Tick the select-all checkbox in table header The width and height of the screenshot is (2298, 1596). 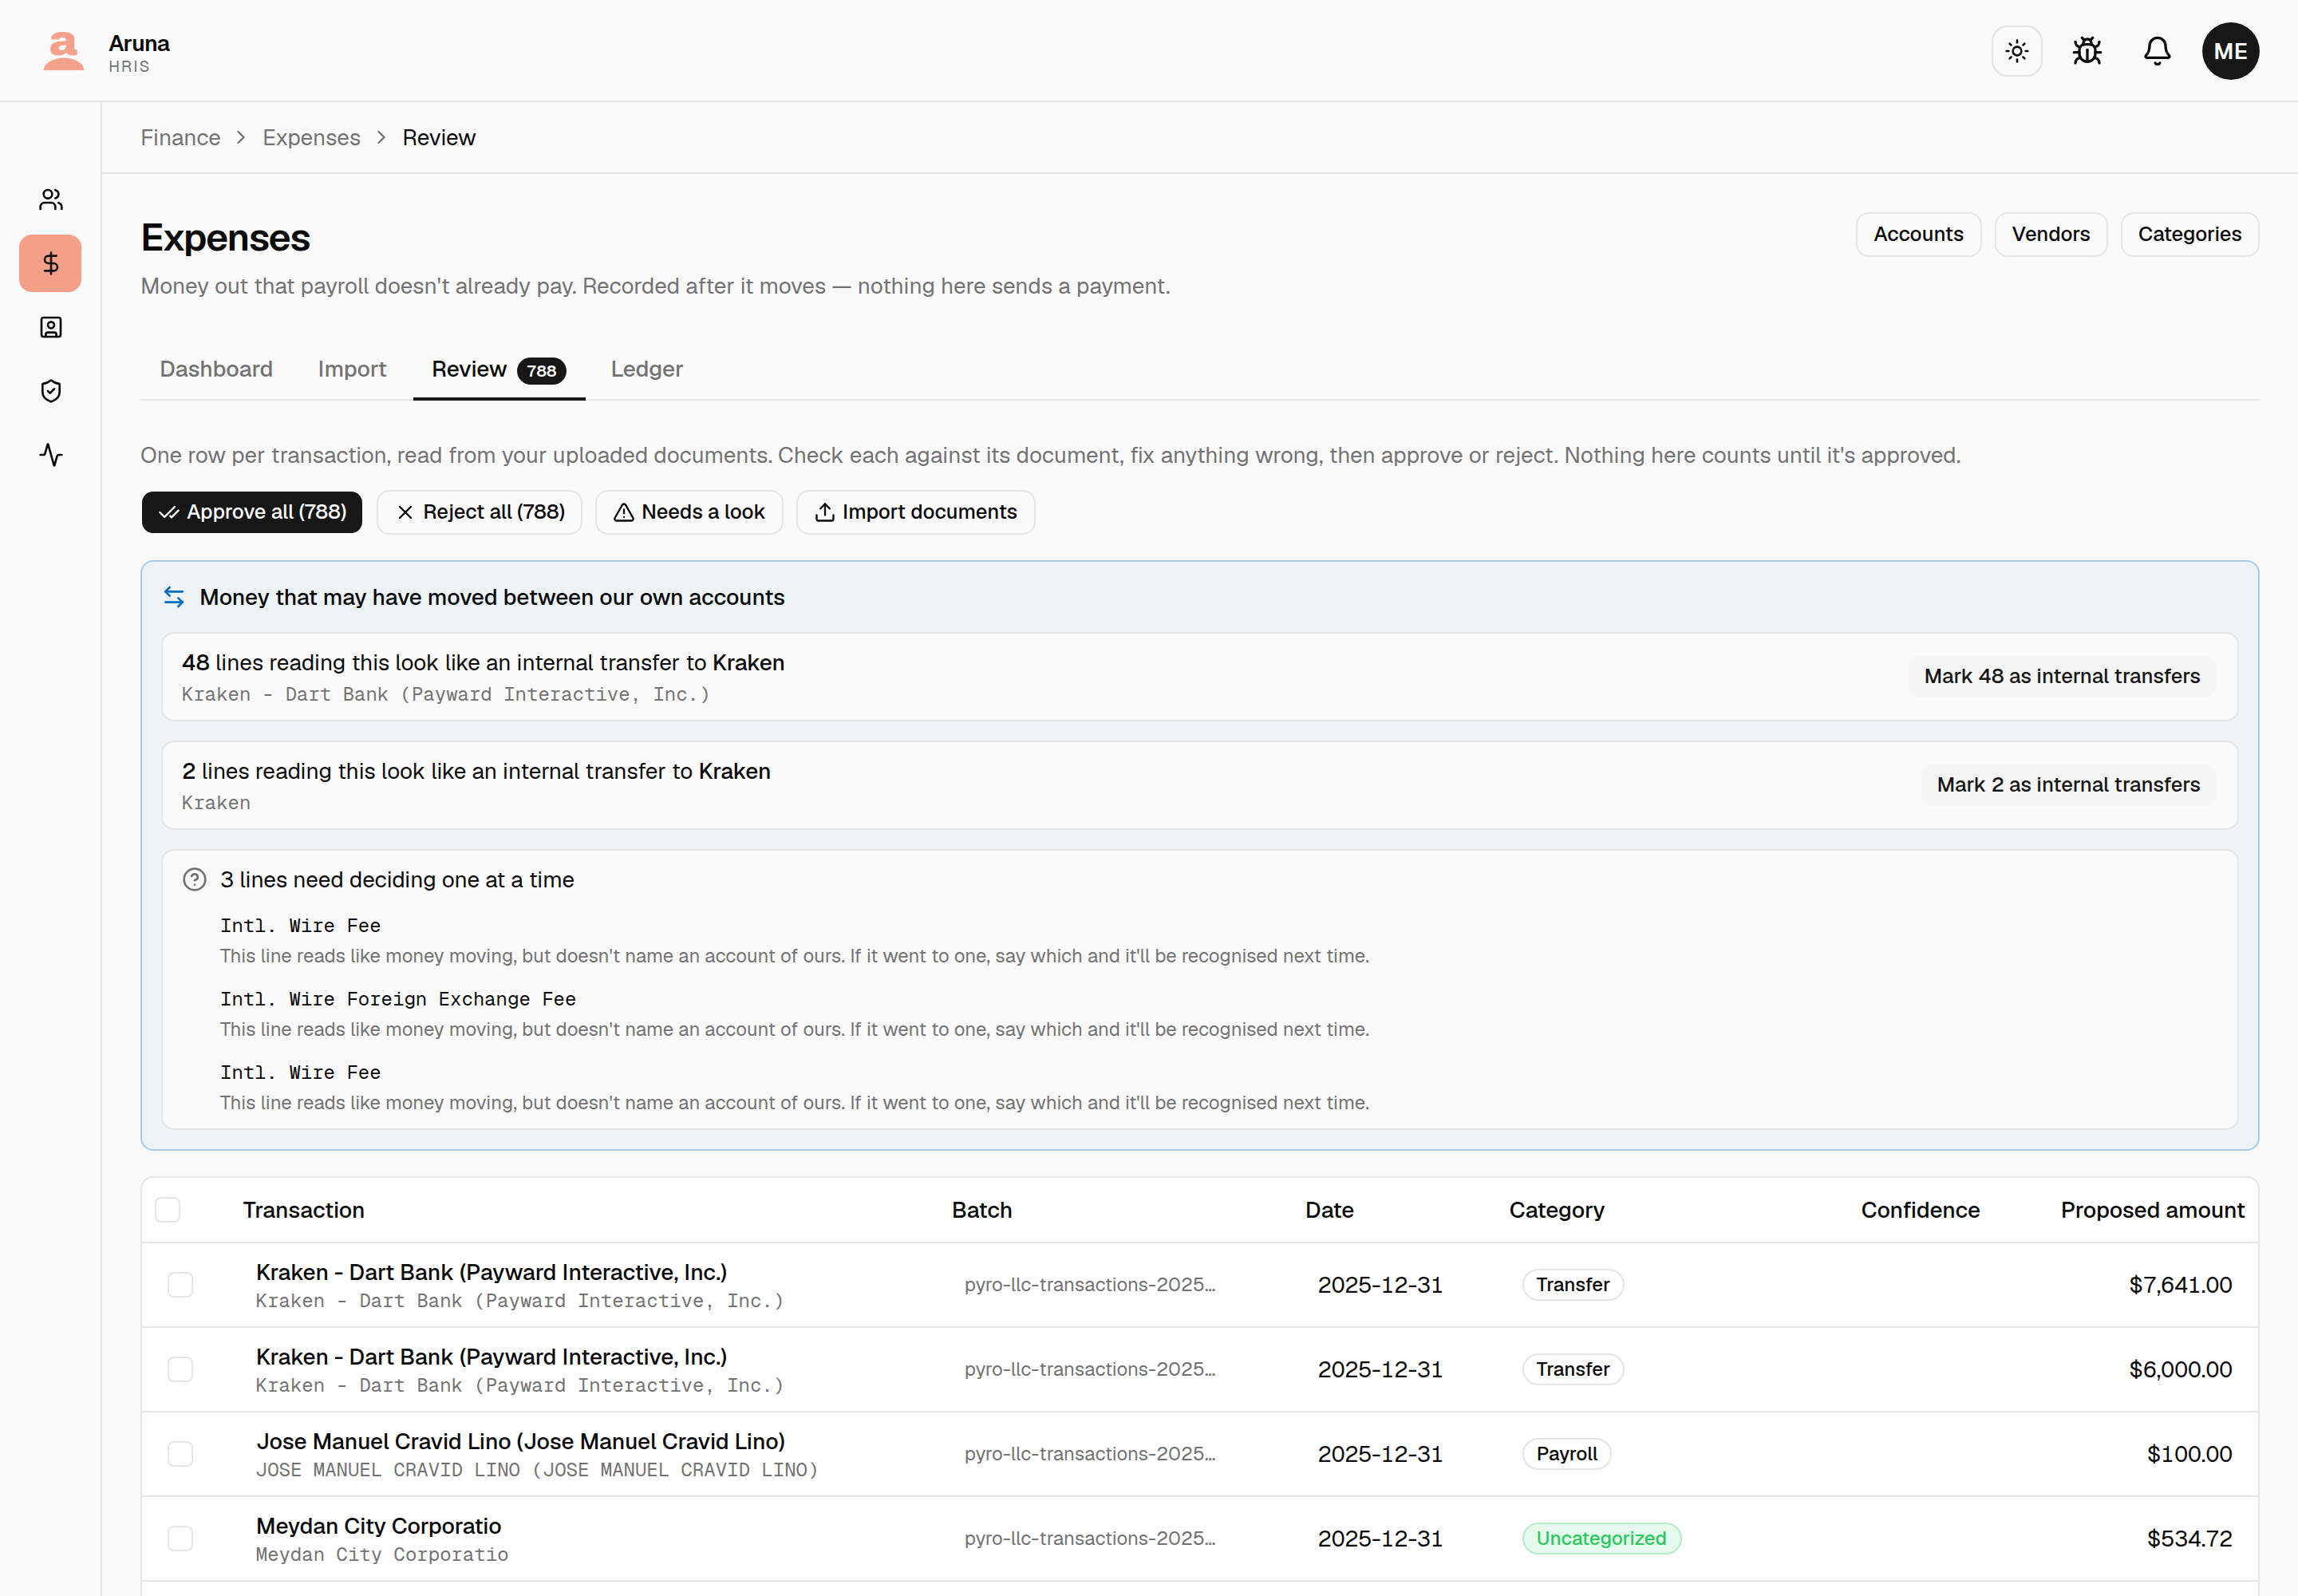coord(168,1210)
